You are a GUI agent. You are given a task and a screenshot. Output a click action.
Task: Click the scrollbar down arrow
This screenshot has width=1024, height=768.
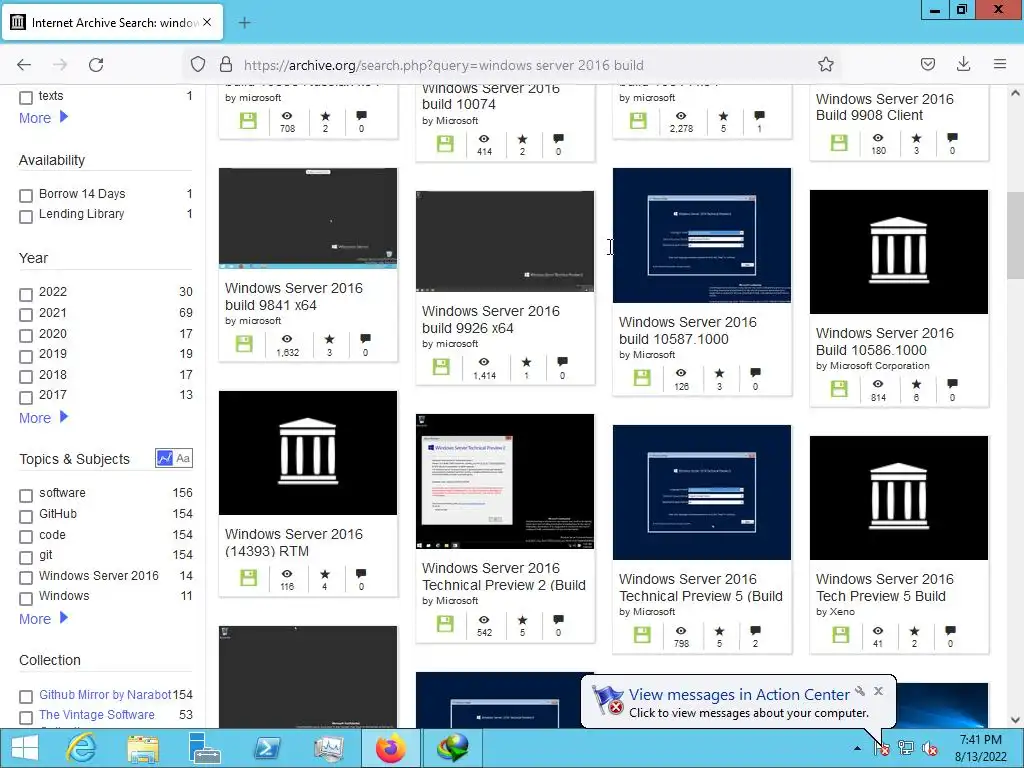click(1015, 720)
